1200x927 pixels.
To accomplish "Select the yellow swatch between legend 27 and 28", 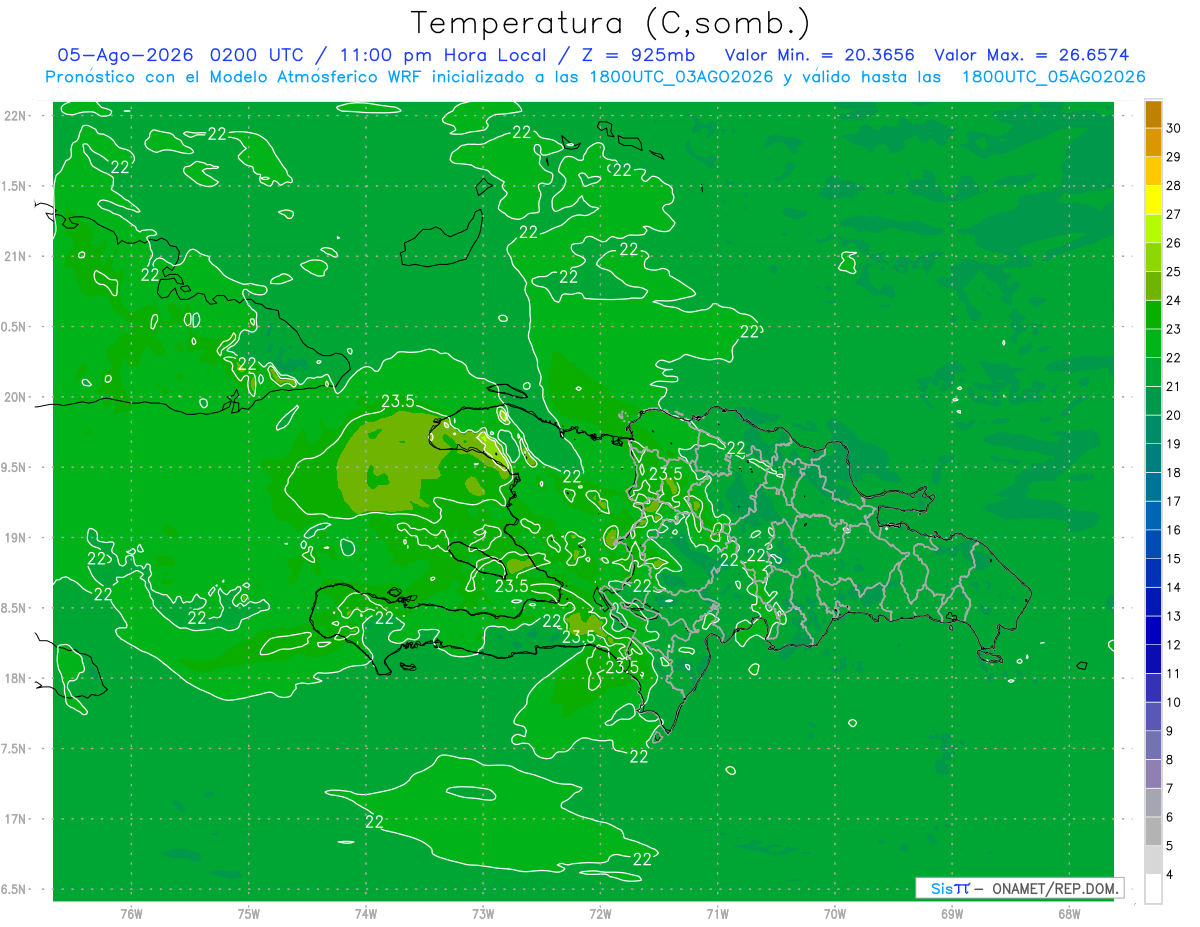I will pos(1153,200).
